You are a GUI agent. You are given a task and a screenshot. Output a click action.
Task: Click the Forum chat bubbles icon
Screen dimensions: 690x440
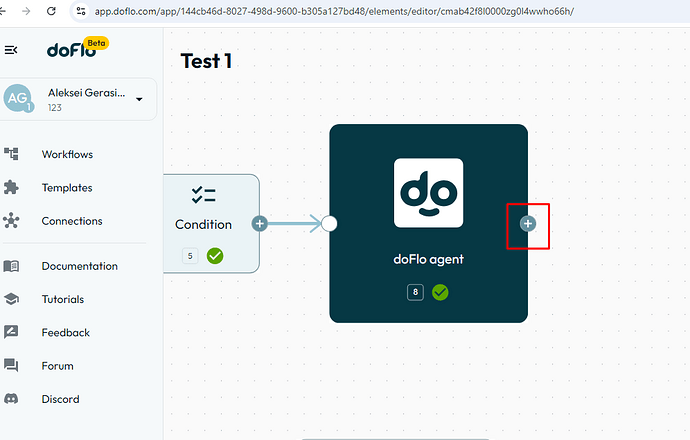tap(11, 365)
